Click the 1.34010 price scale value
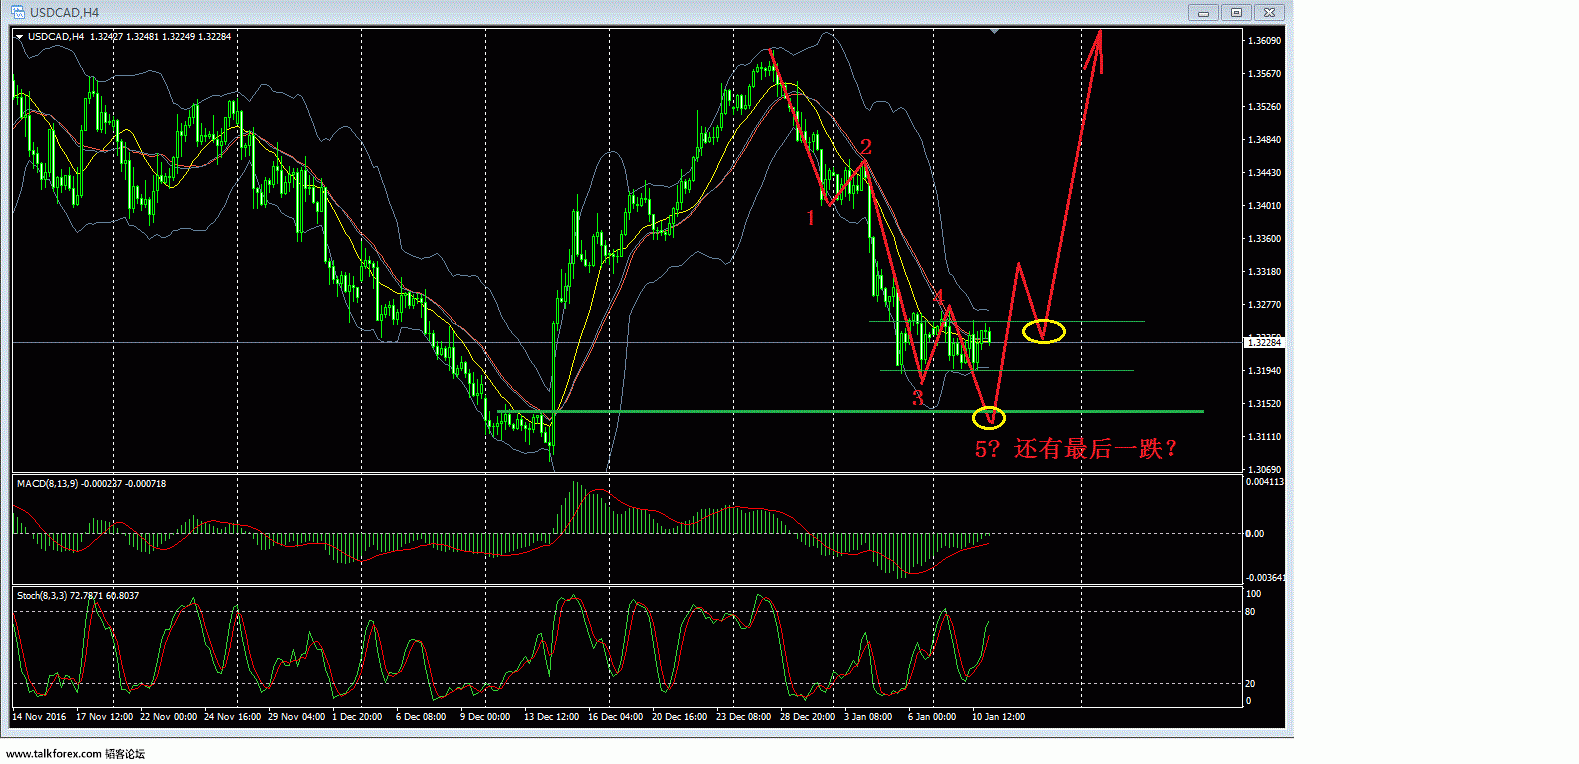This screenshot has height=764, width=1579. pos(1265,206)
